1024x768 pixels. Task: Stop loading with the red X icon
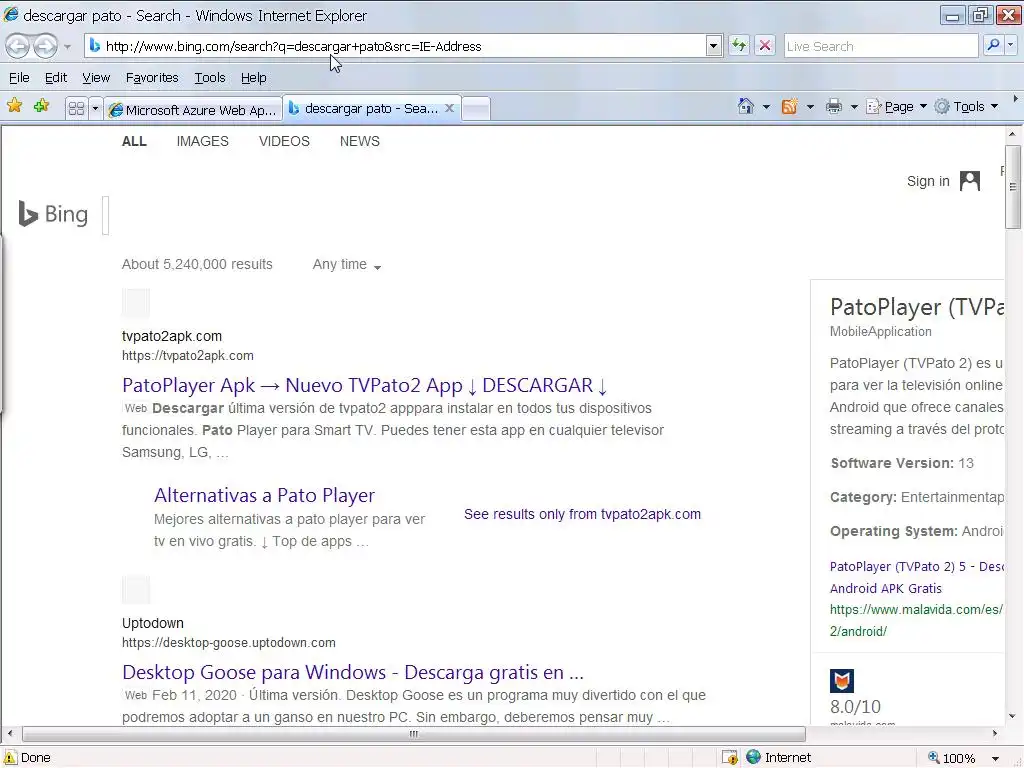pyautogui.click(x=765, y=46)
